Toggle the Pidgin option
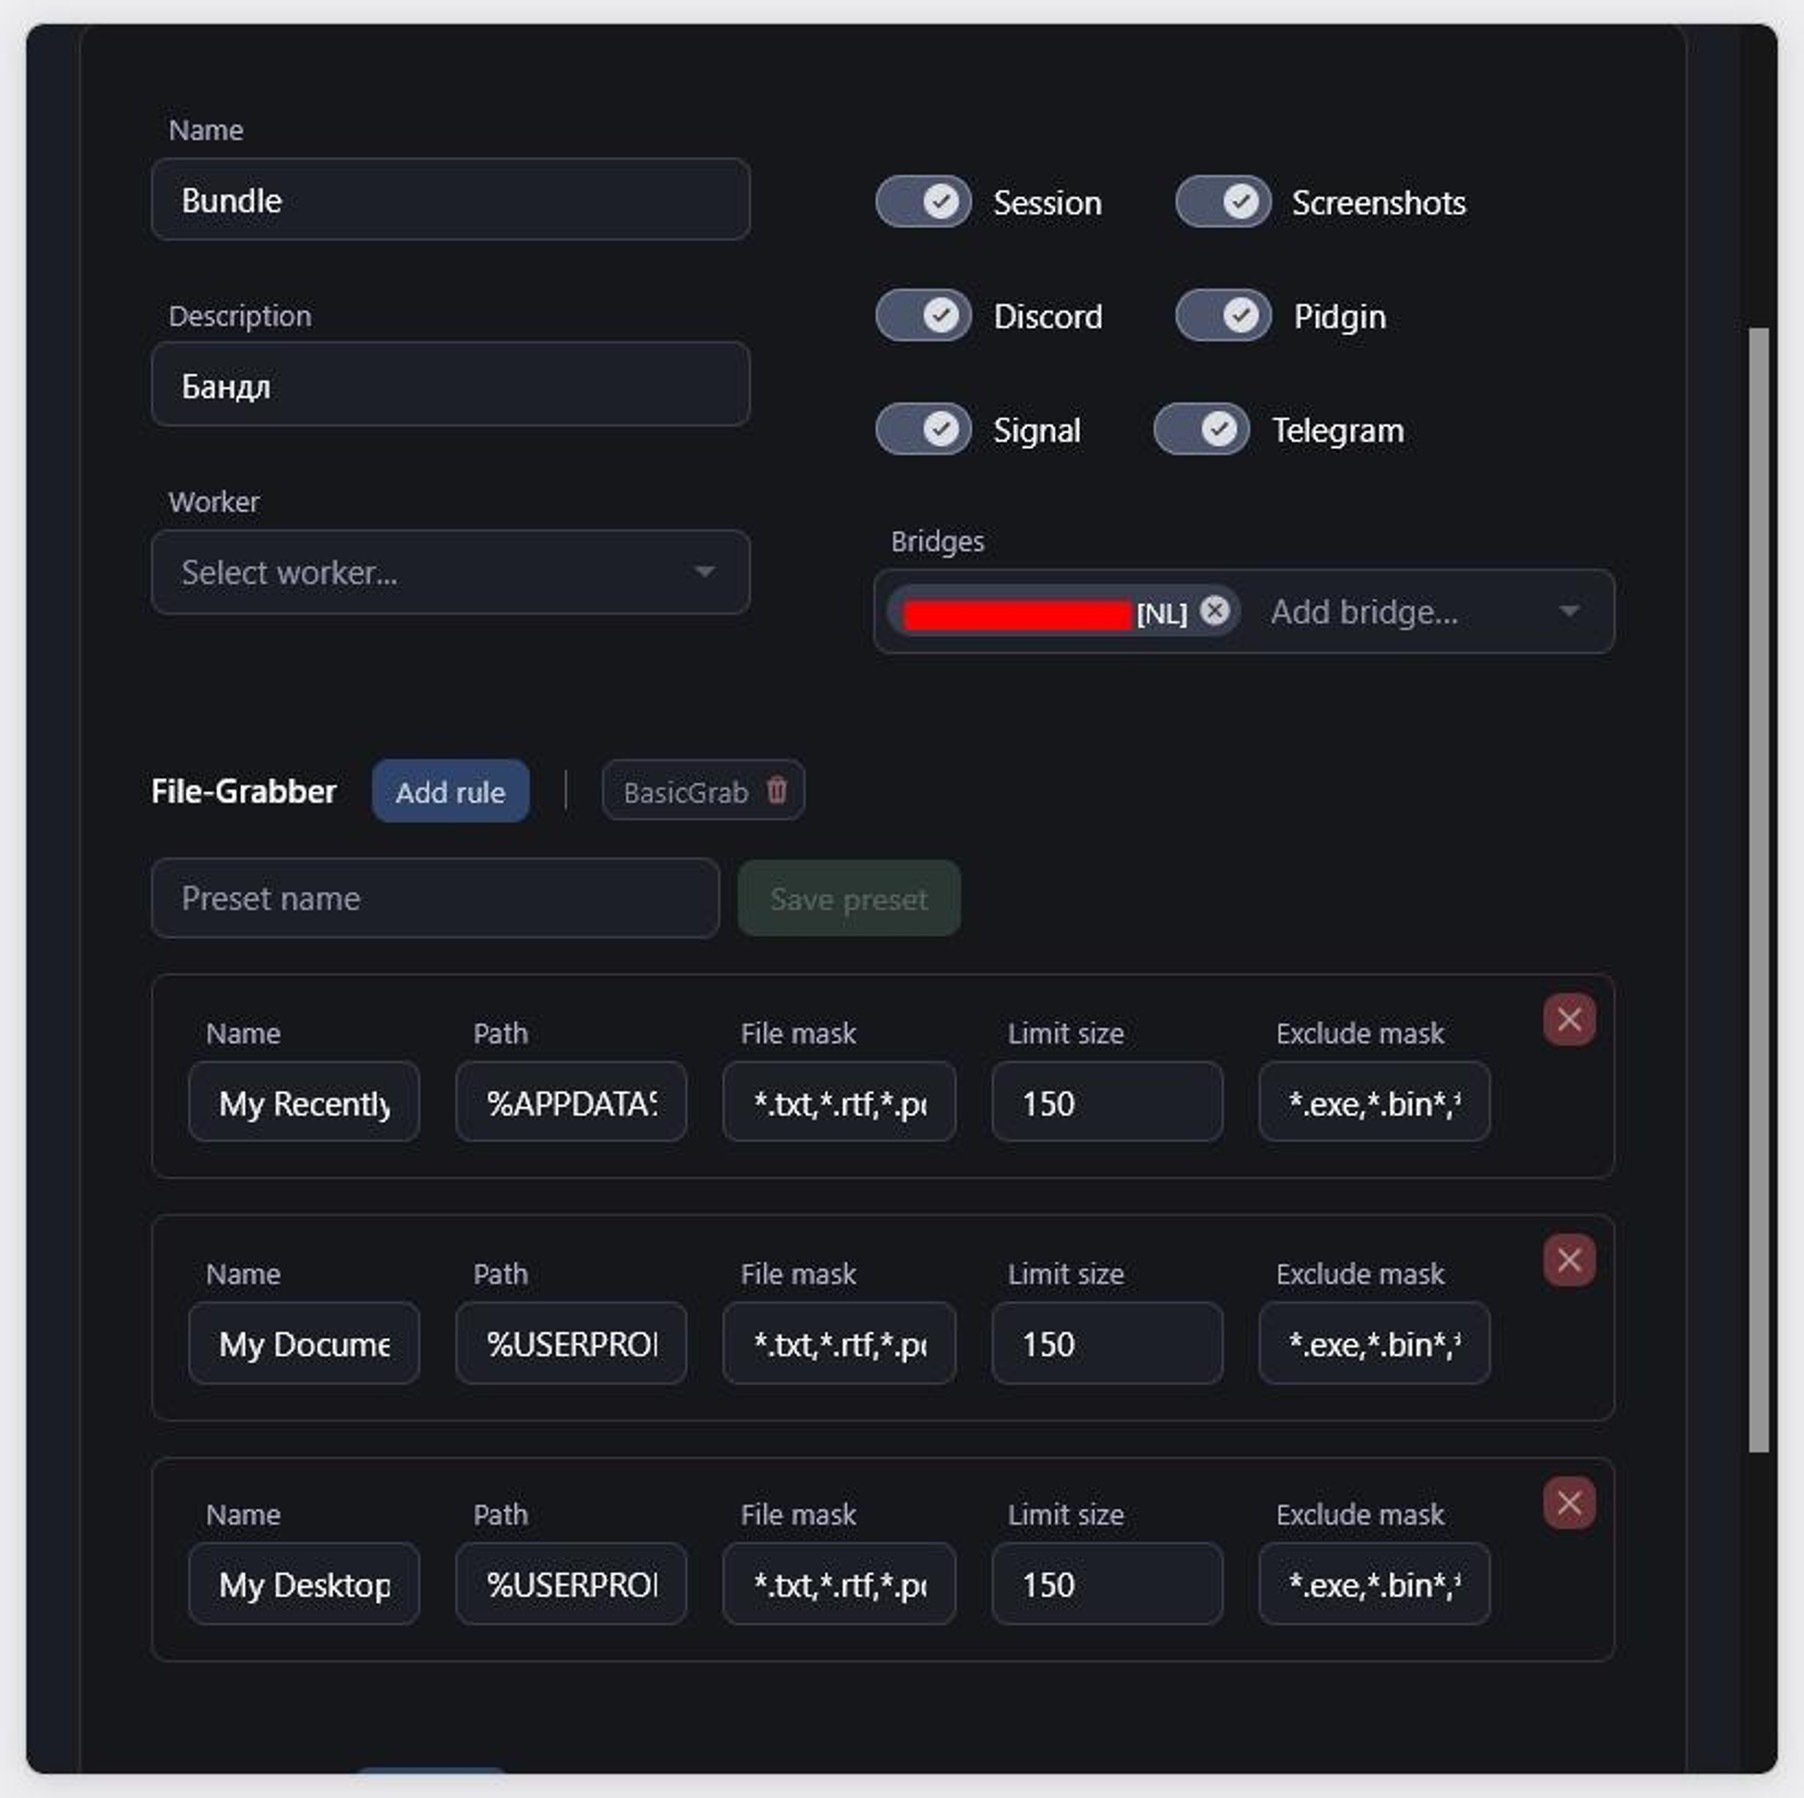The image size is (1804, 1798). pos(1222,316)
